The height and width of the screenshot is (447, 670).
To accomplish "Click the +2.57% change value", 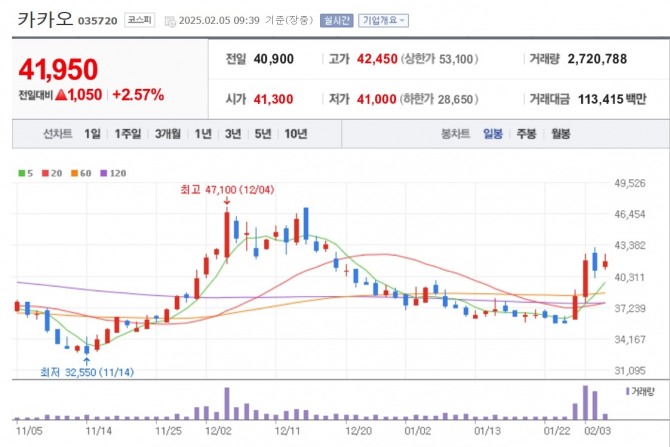I will (x=138, y=94).
